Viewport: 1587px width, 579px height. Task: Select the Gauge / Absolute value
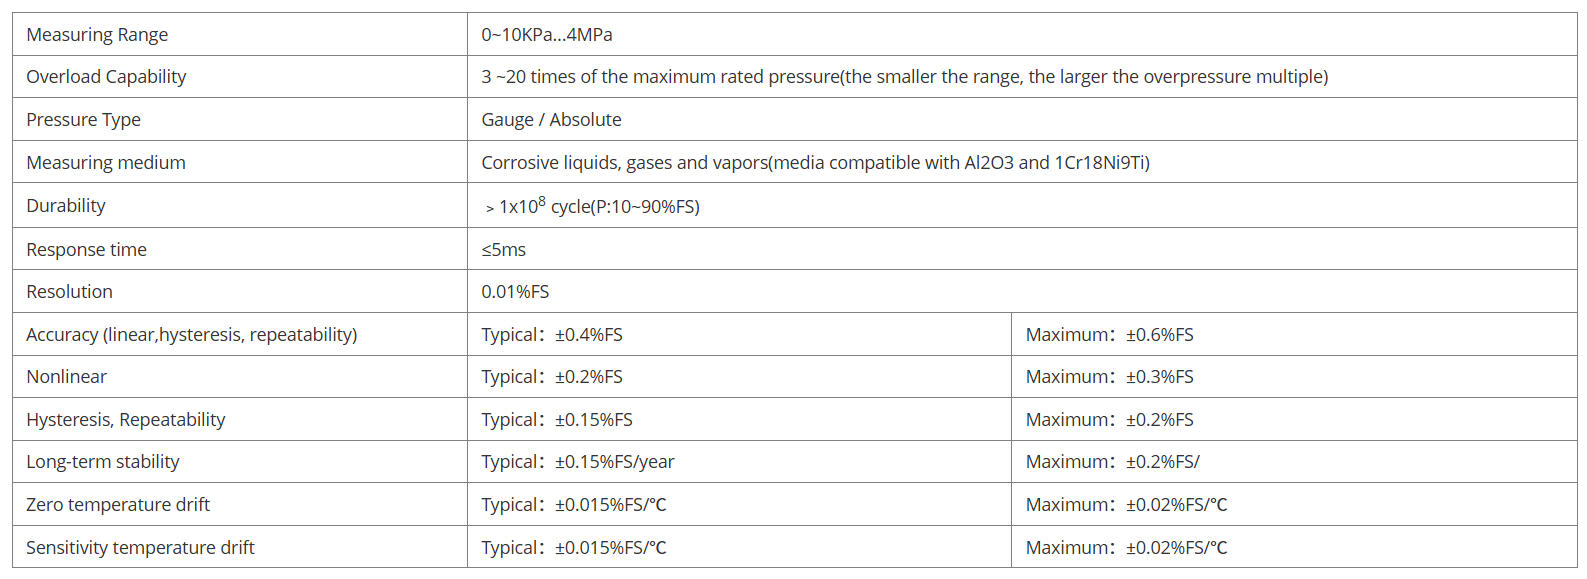[551, 120]
